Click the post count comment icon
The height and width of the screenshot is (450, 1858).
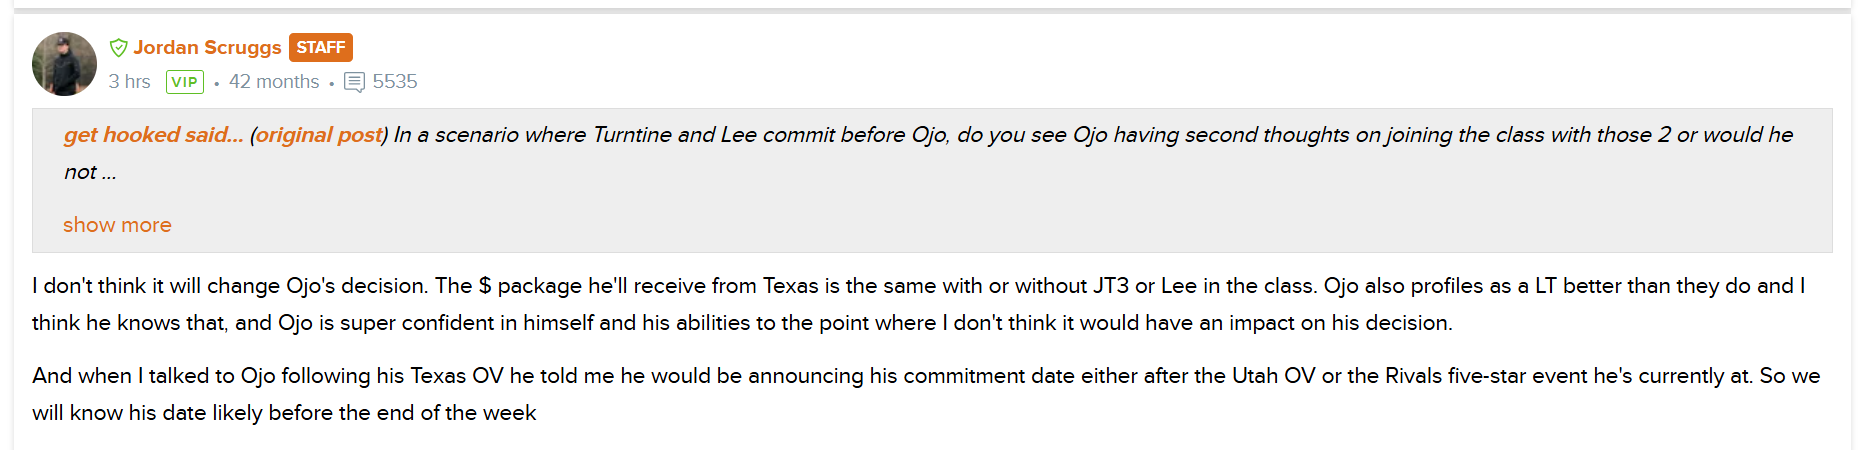[x=354, y=82]
